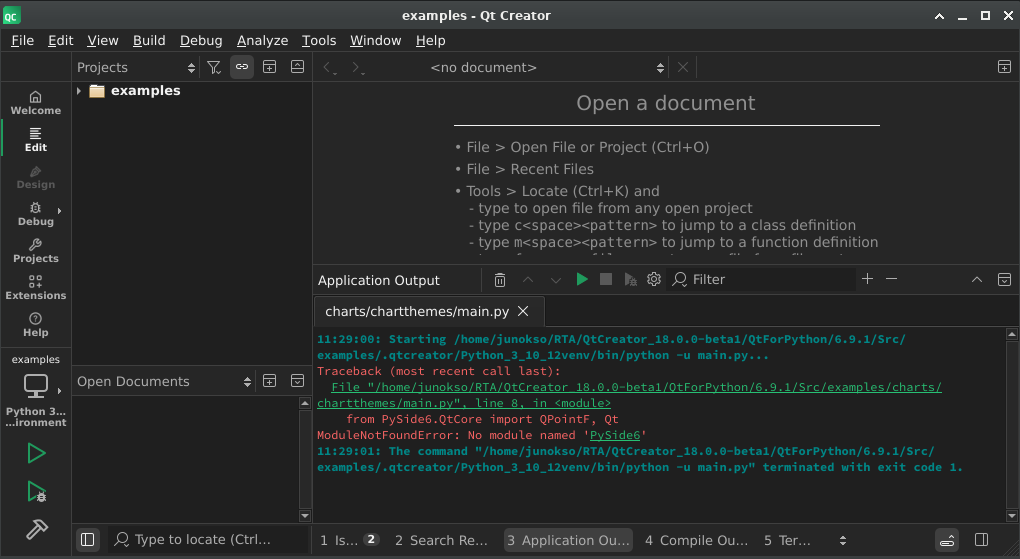The image size is (1020, 559).
Task: Close the Projects sidebar view
Action: point(297,67)
